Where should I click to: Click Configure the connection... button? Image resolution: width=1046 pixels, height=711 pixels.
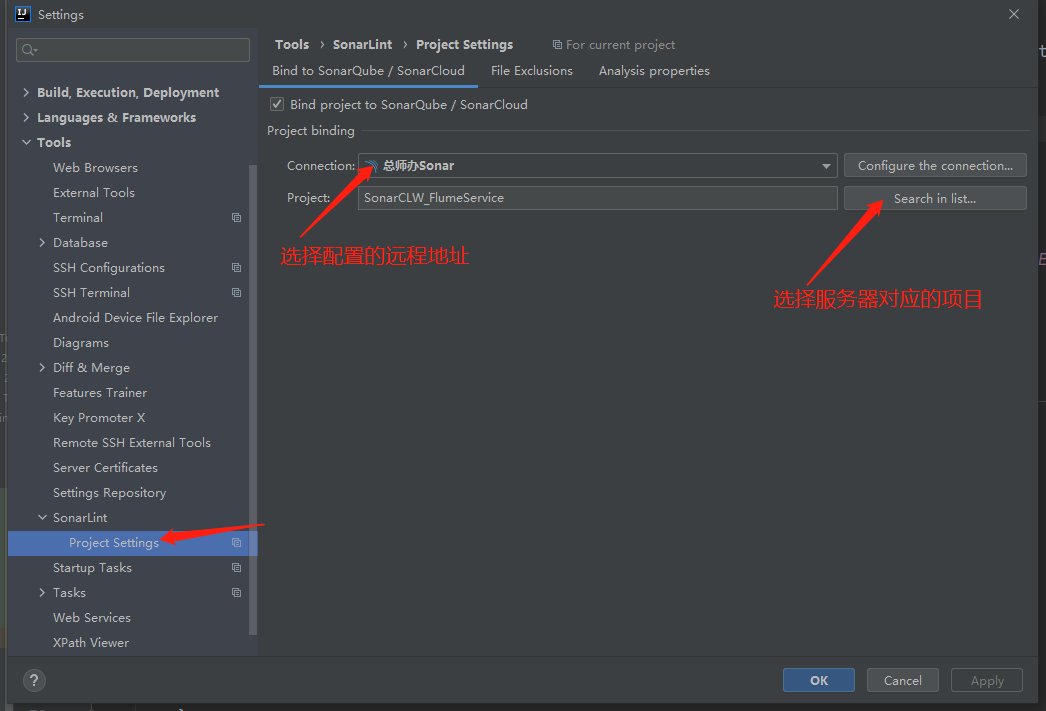pos(935,165)
